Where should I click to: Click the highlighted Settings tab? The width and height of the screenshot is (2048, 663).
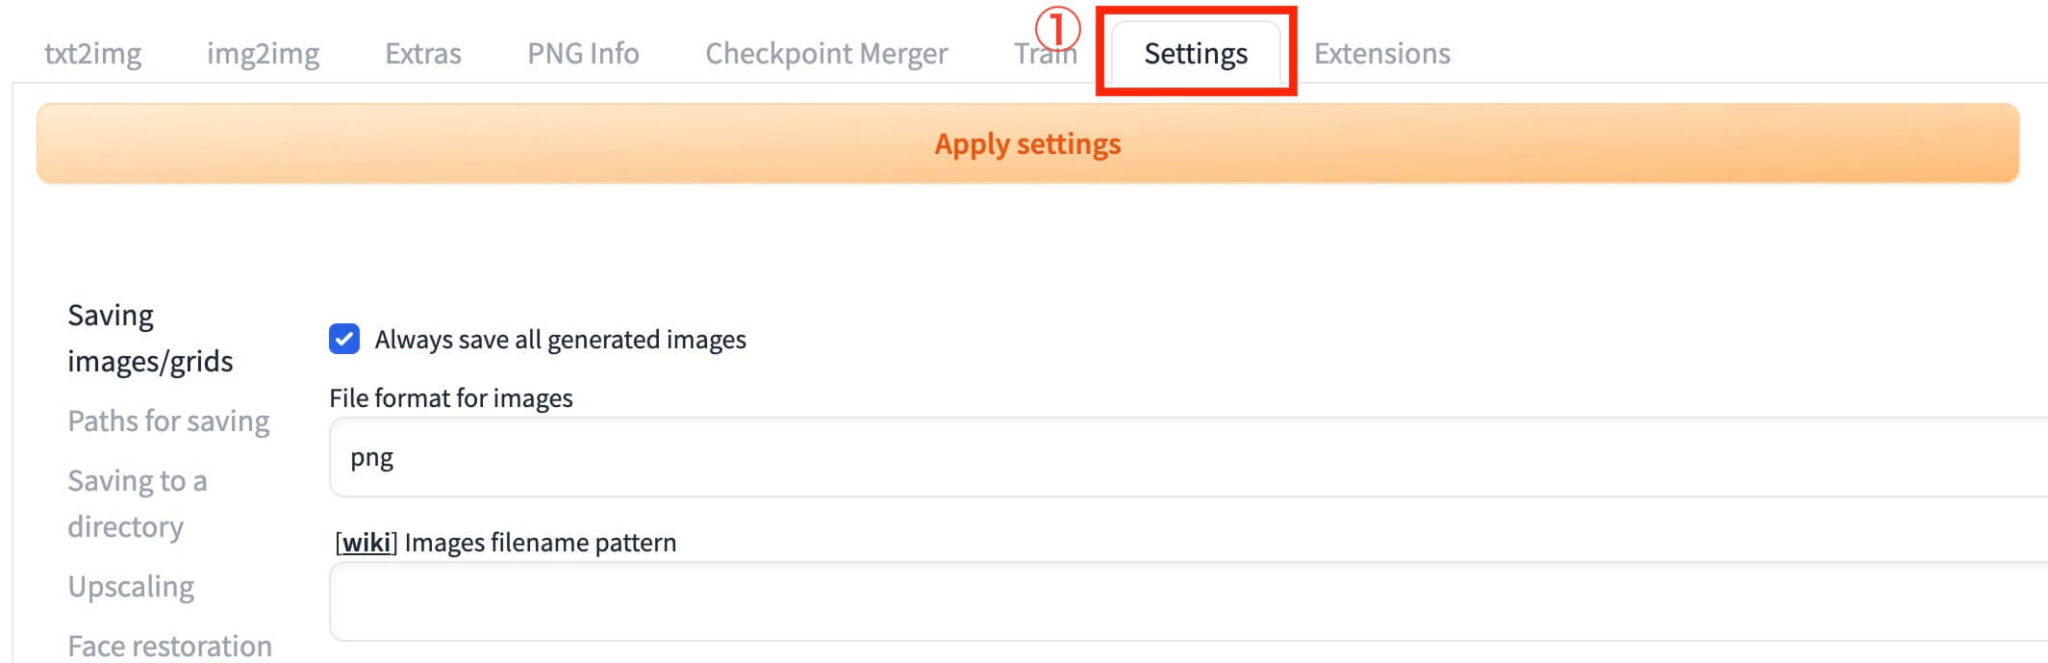click(x=1195, y=53)
